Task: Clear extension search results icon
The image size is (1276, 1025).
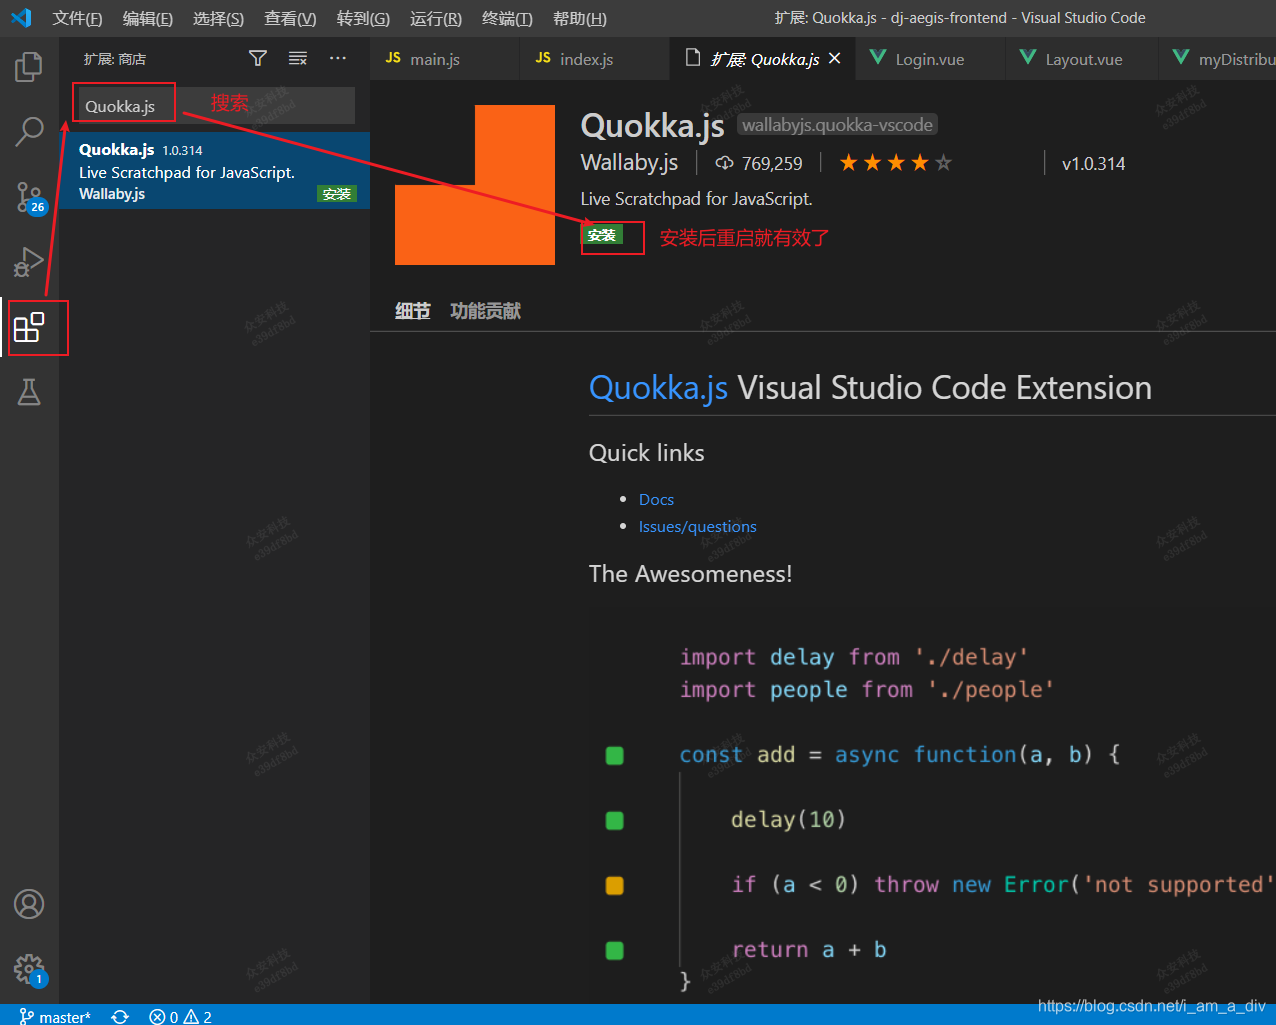Action: click(298, 58)
